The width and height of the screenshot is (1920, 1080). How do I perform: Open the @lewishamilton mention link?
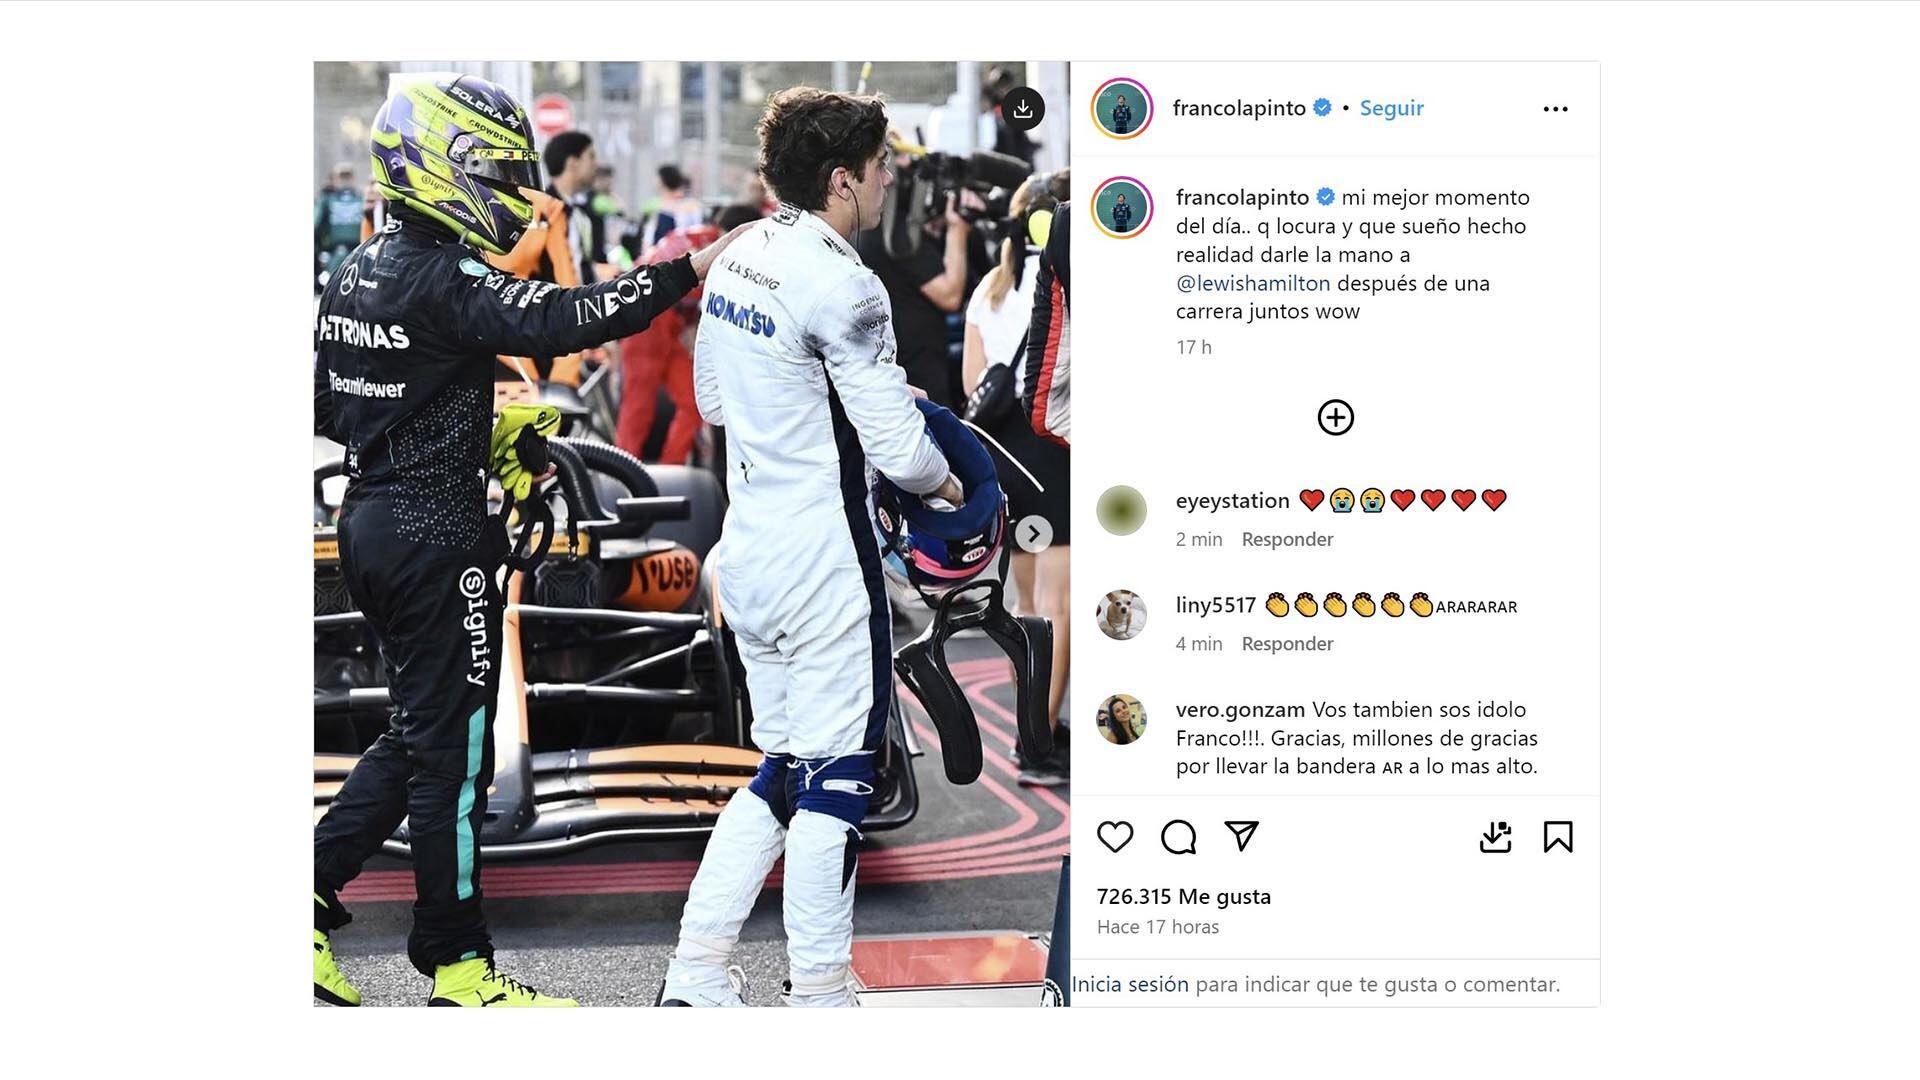pyautogui.click(x=1253, y=283)
